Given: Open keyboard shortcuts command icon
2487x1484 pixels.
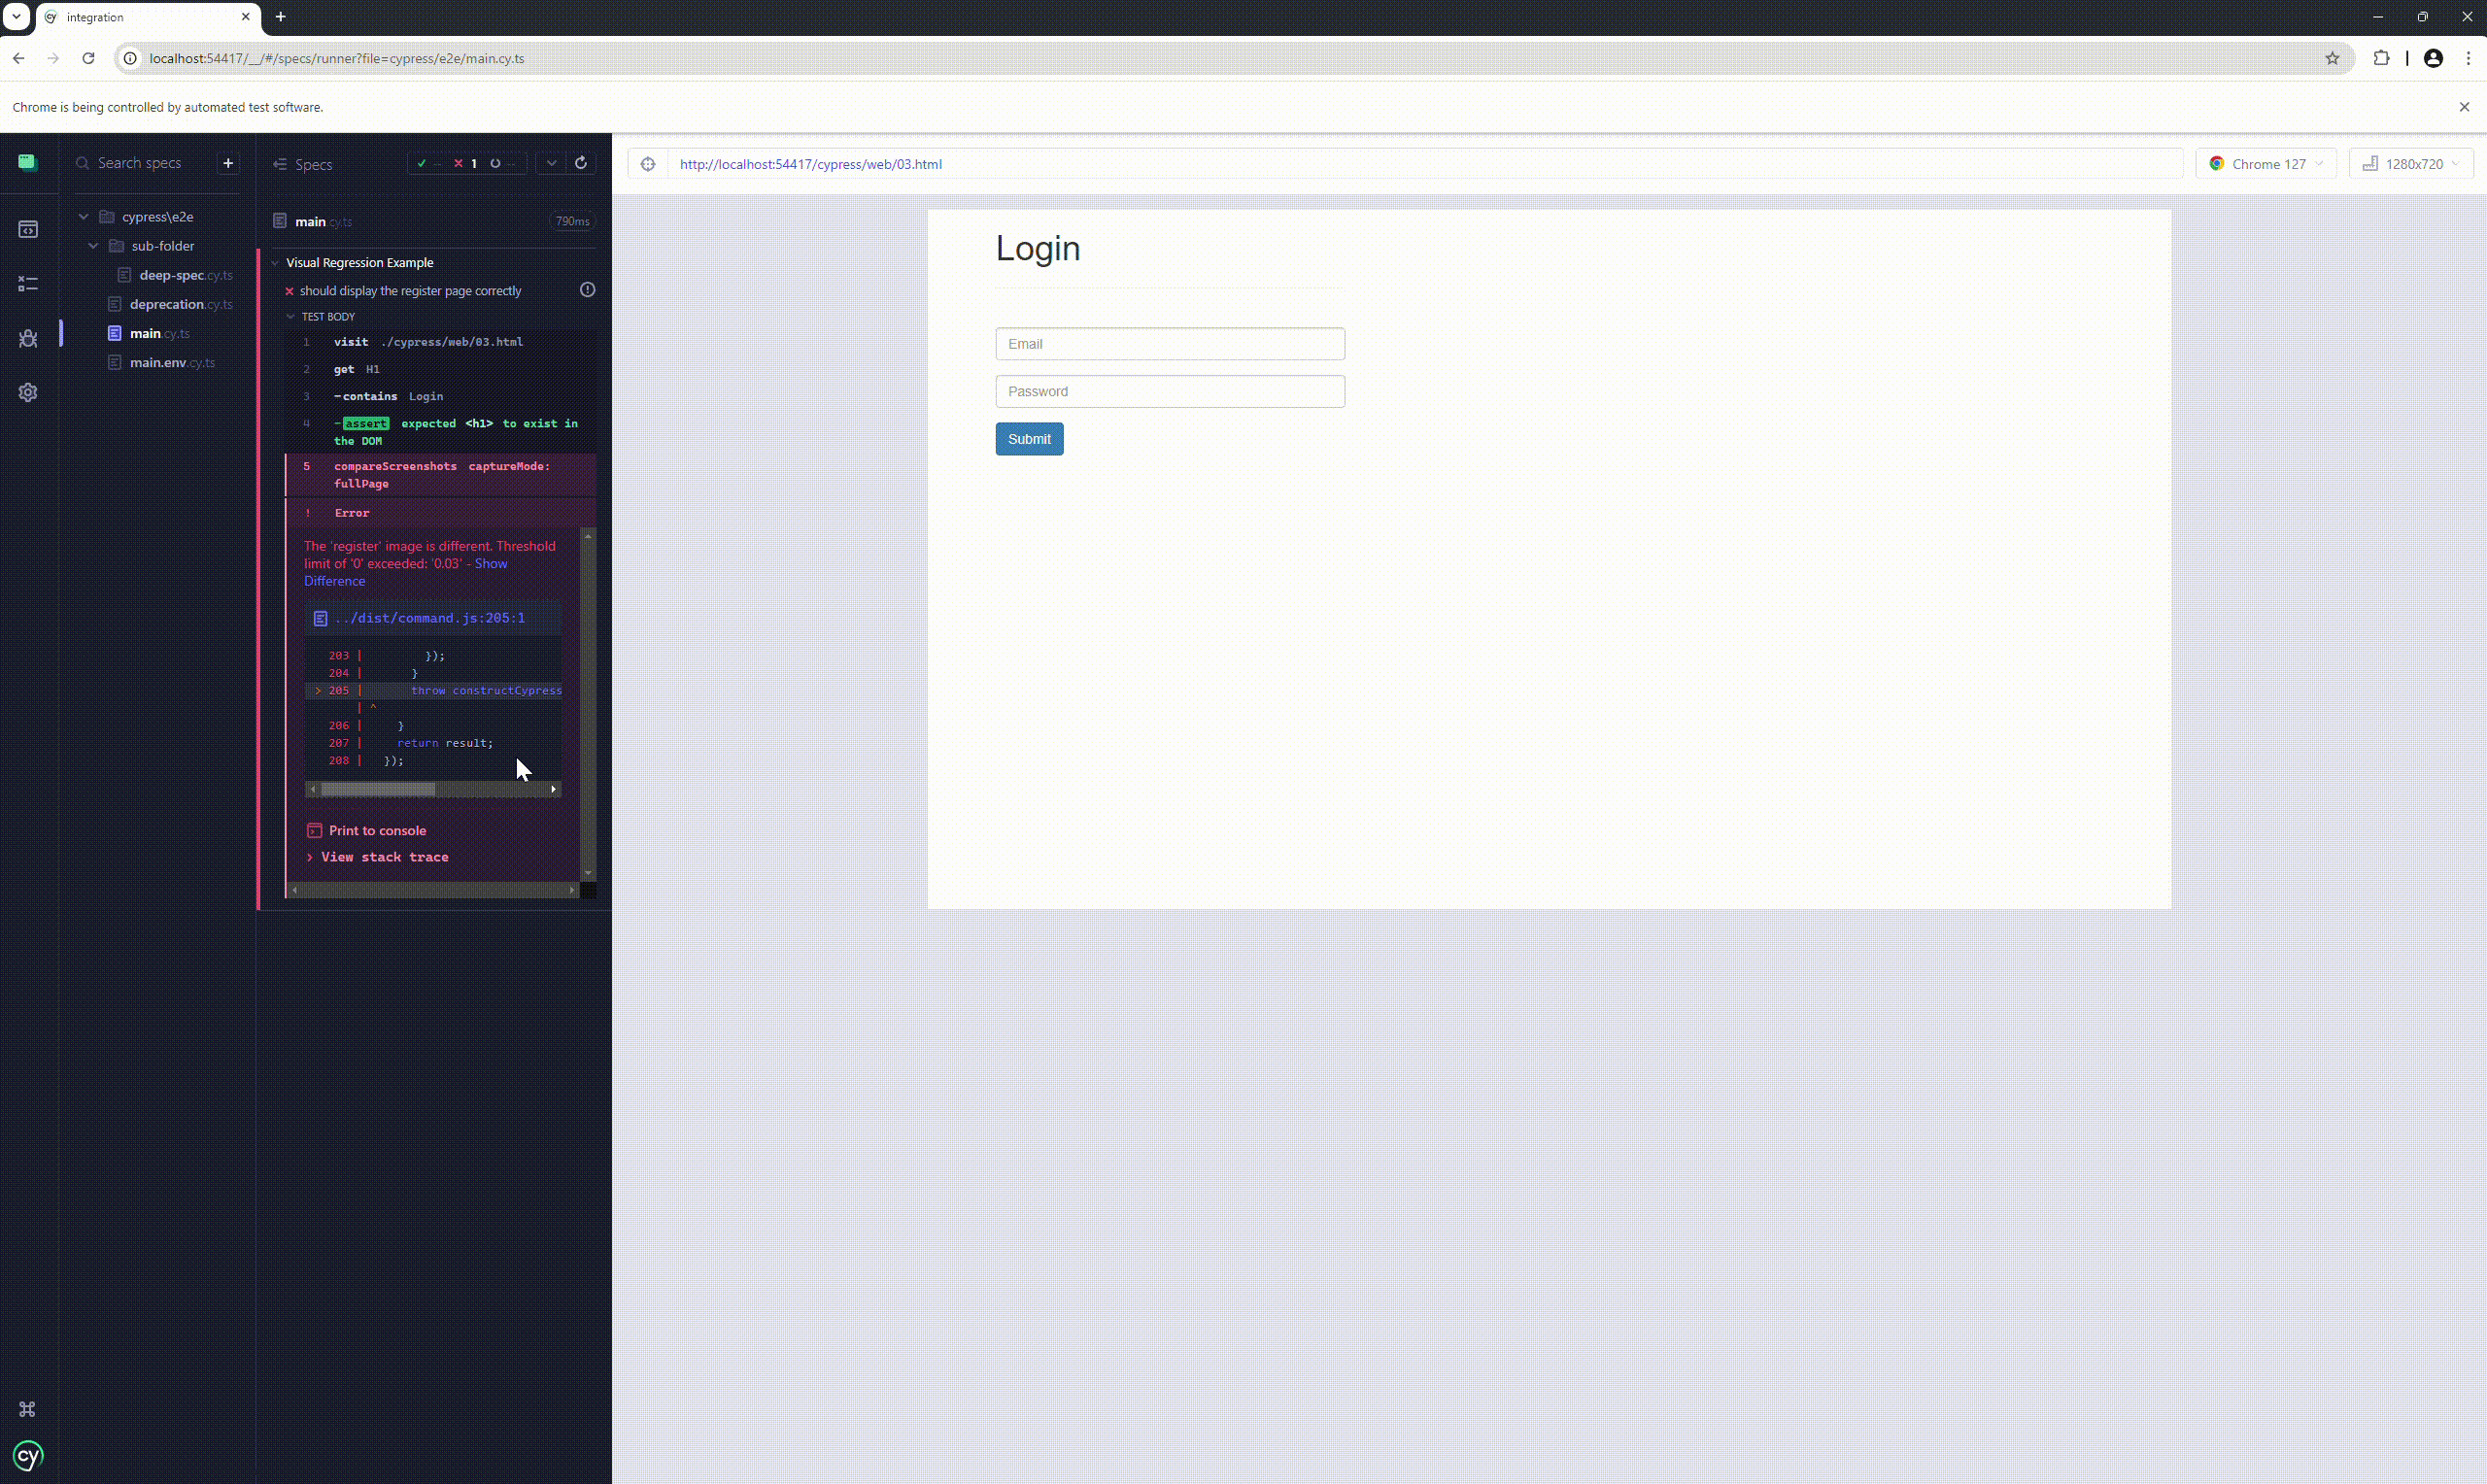Looking at the screenshot, I should point(28,1409).
